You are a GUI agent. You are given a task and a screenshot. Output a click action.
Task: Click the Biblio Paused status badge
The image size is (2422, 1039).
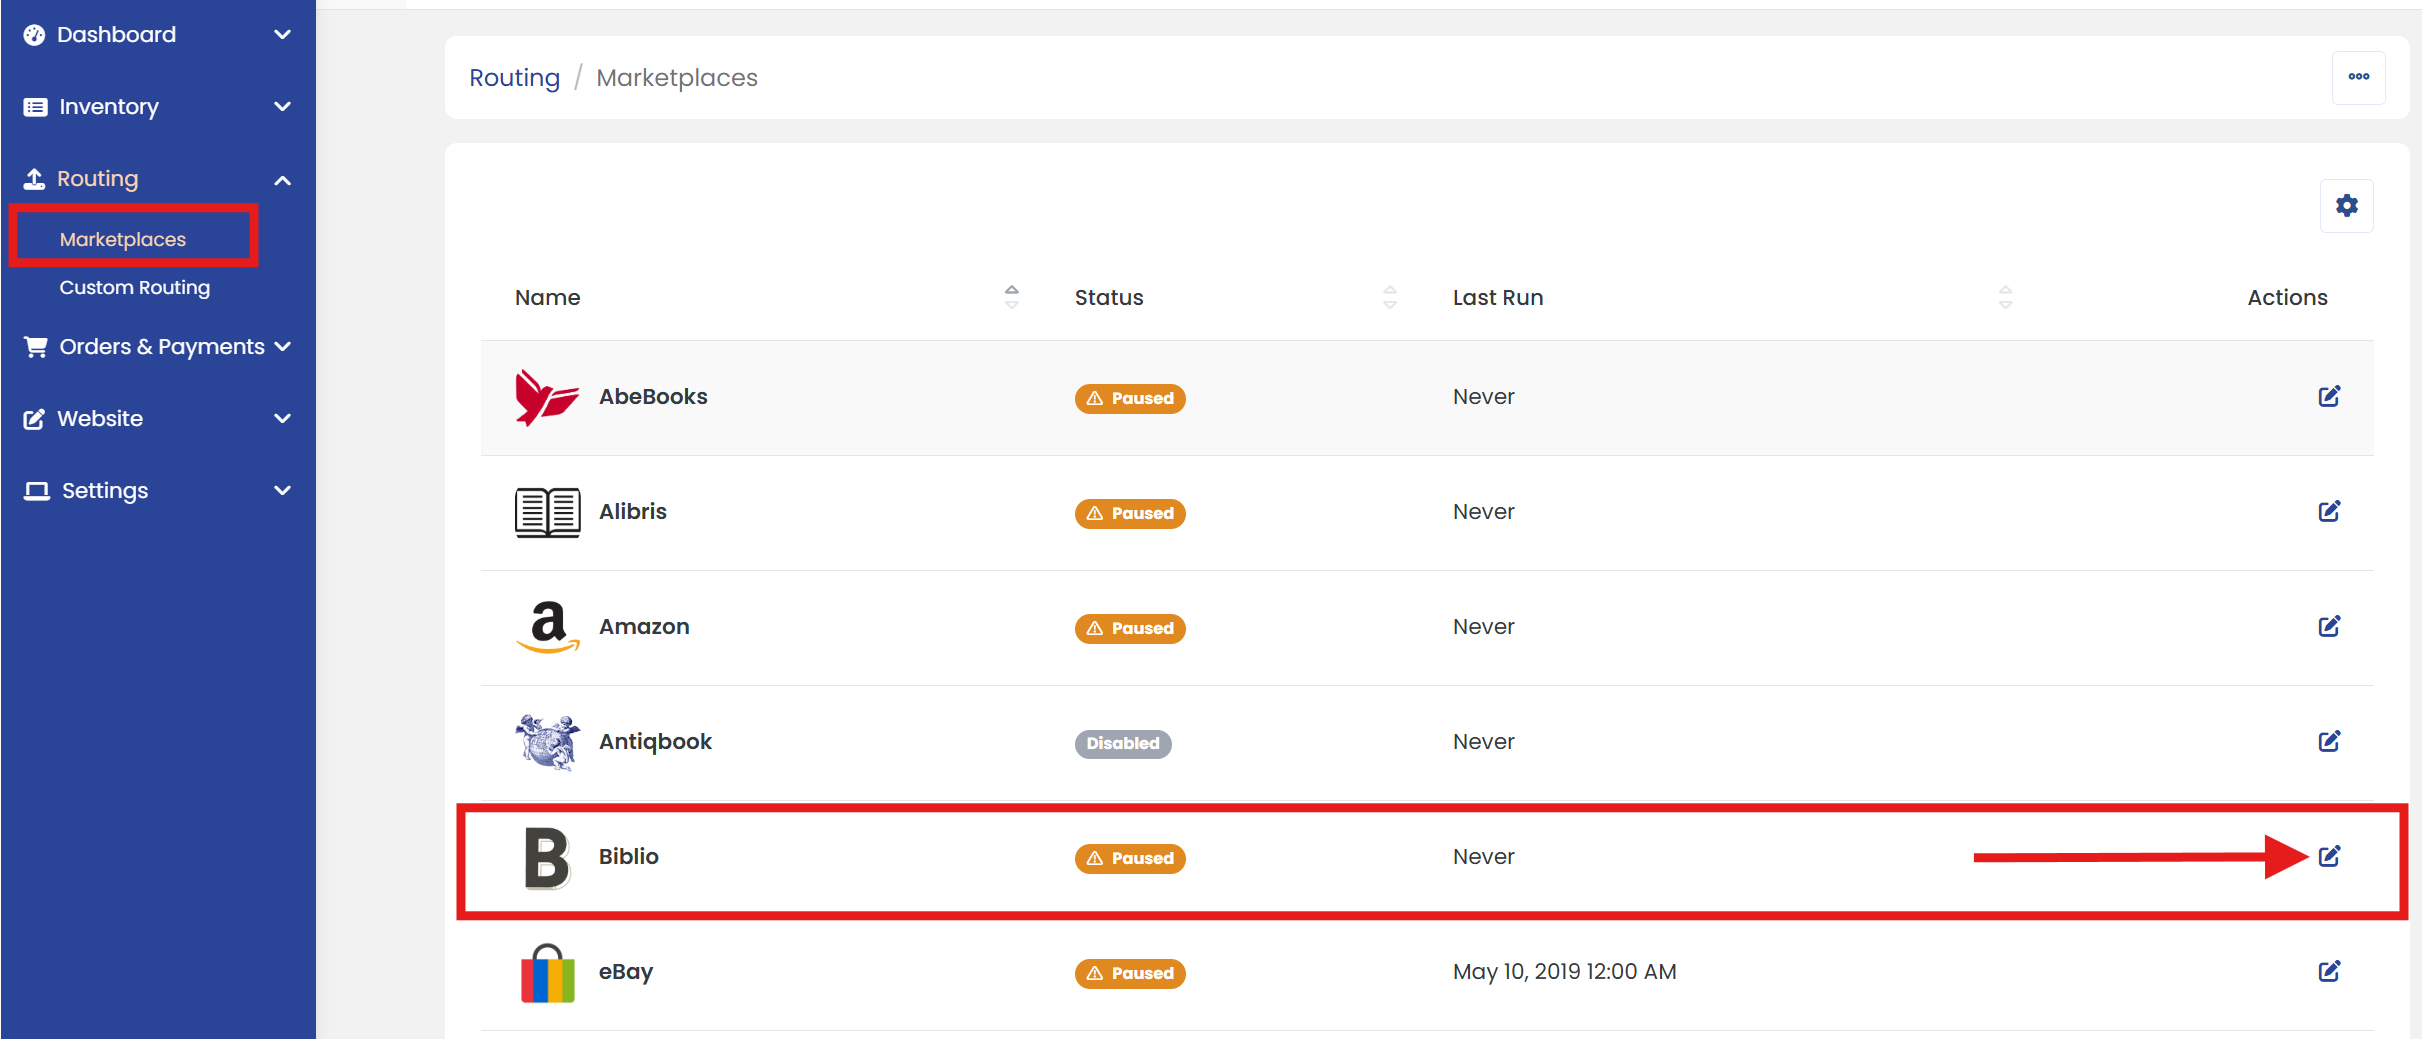click(x=1130, y=858)
